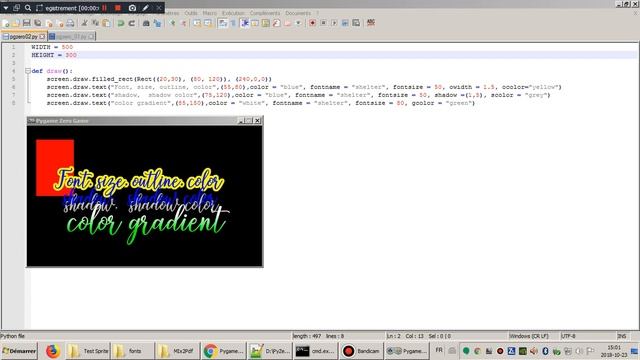
Task: Redo with the dark curved arrow icon
Action: pos(131,23)
